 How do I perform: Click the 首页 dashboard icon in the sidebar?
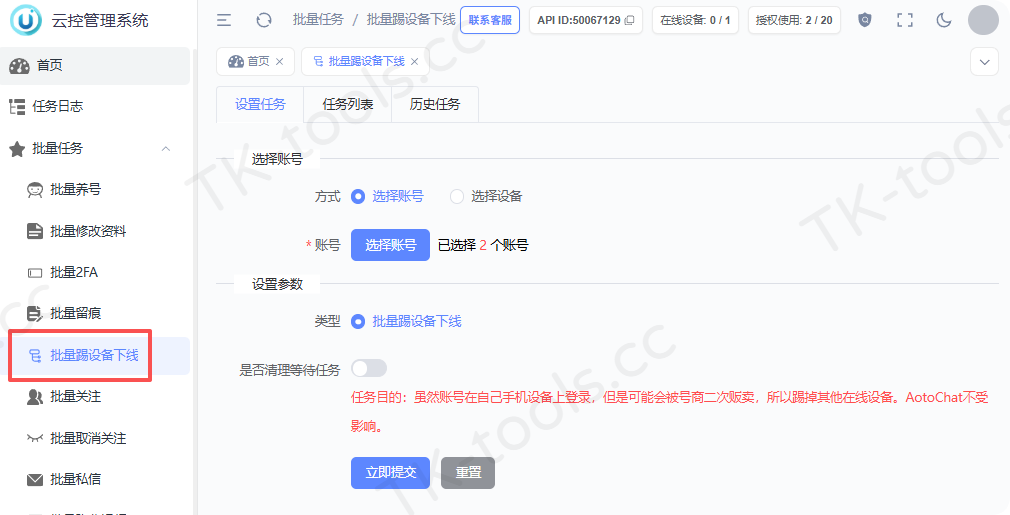pos(19,66)
